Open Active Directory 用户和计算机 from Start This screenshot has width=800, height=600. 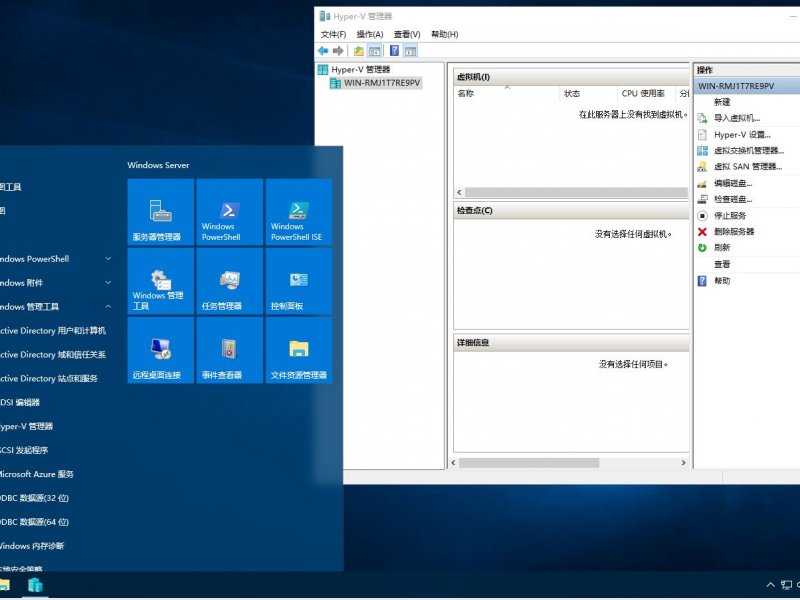55,331
